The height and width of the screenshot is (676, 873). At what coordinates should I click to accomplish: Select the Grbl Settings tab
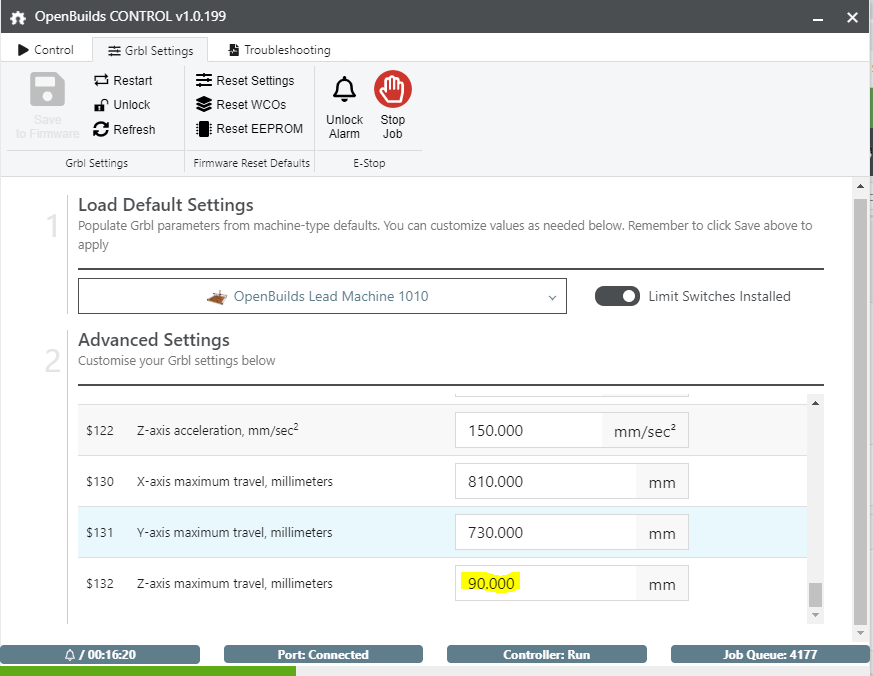[x=150, y=50]
